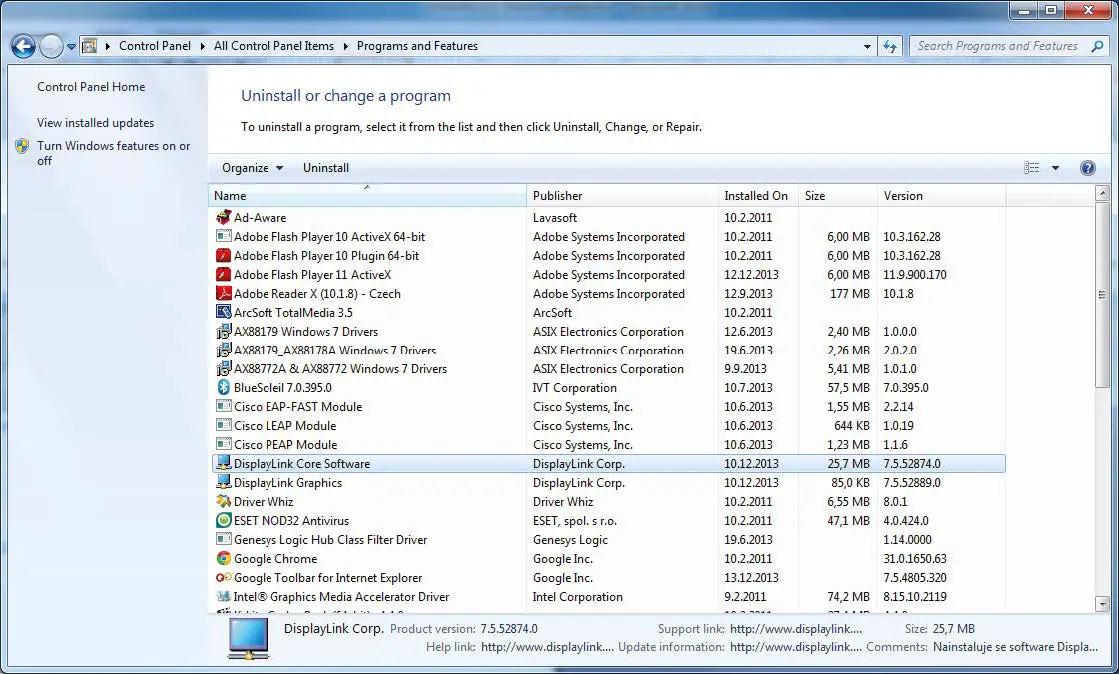Go to Control Panel Home
This screenshot has height=674, width=1119.
pyautogui.click(x=91, y=87)
